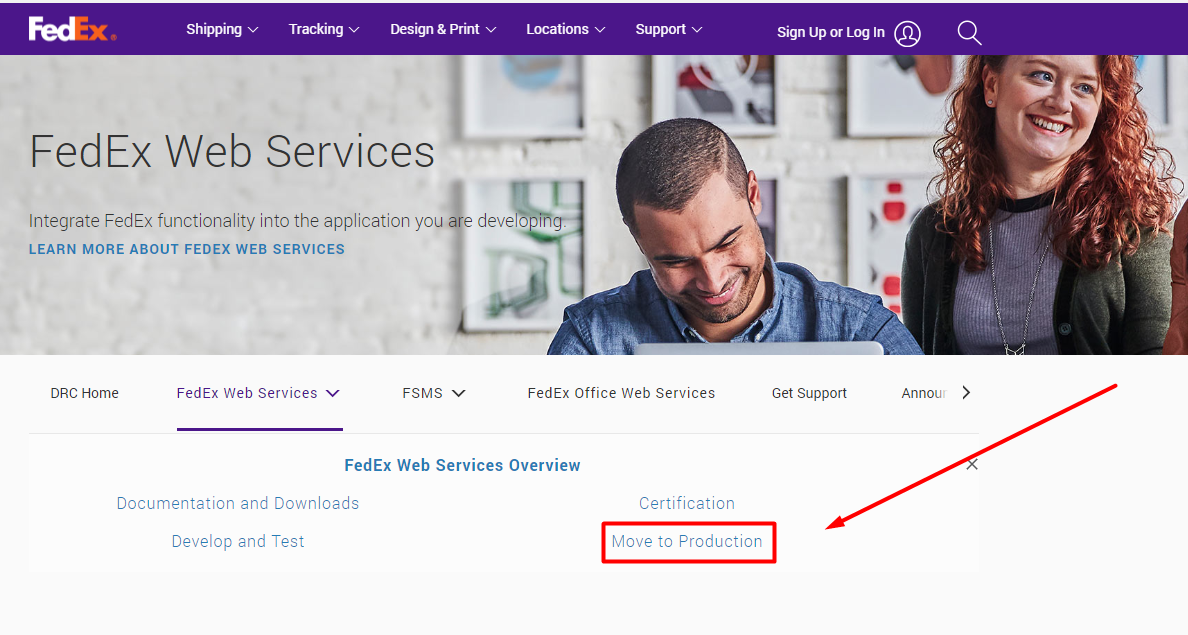Open the Locations dropdown menu
The height and width of the screenshot is (635, 1188).
click(565, 30)
